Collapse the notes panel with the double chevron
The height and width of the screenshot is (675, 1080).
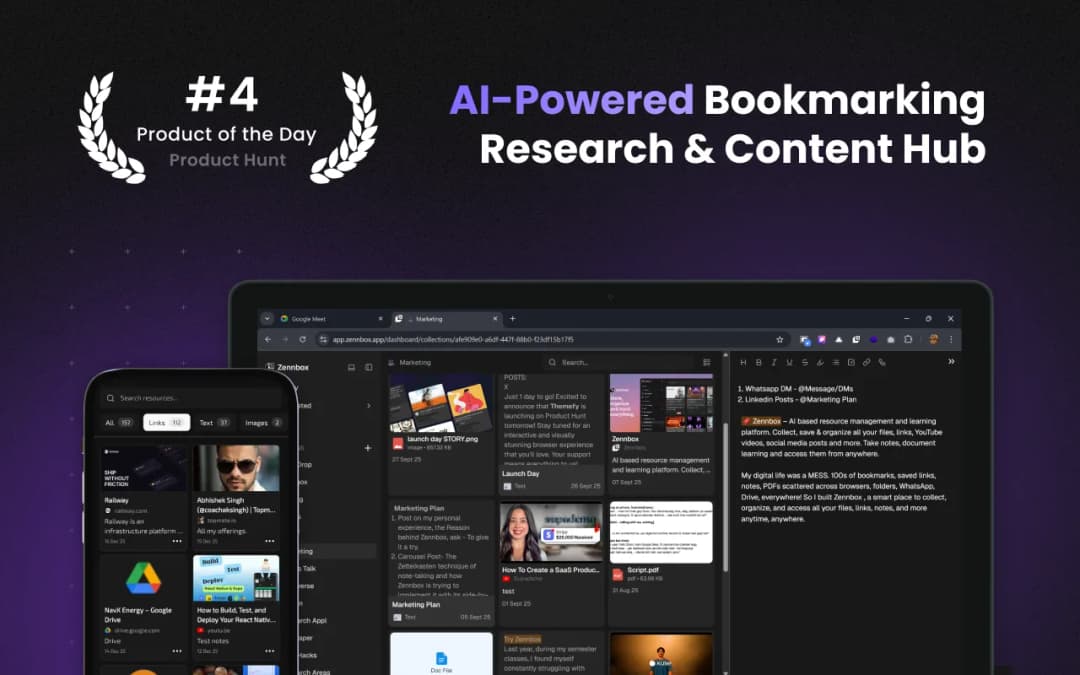[950, 362]
